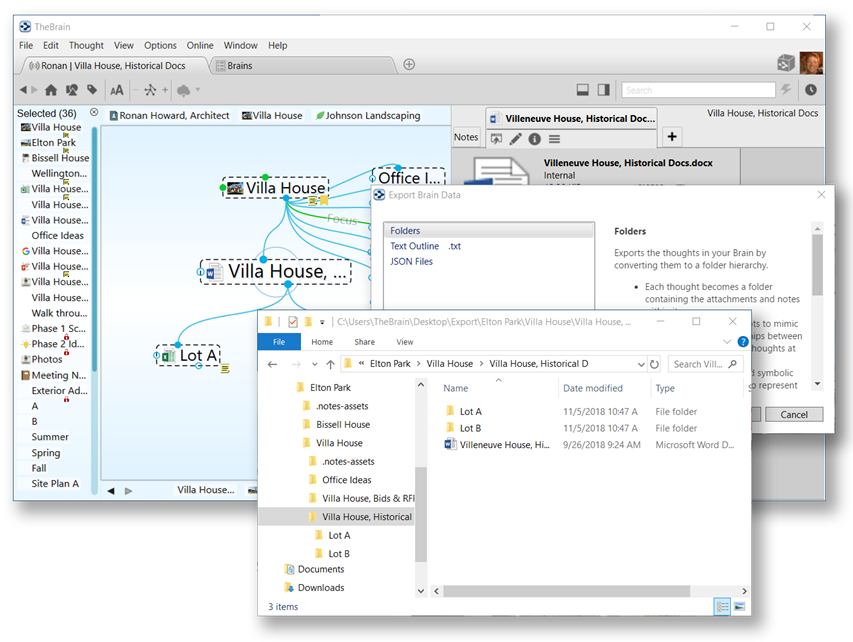Image resolution: width=853 pixels, height=642 pixels.
Task: Click the lightning bolt icon beside Search
Action: point(786,89)
